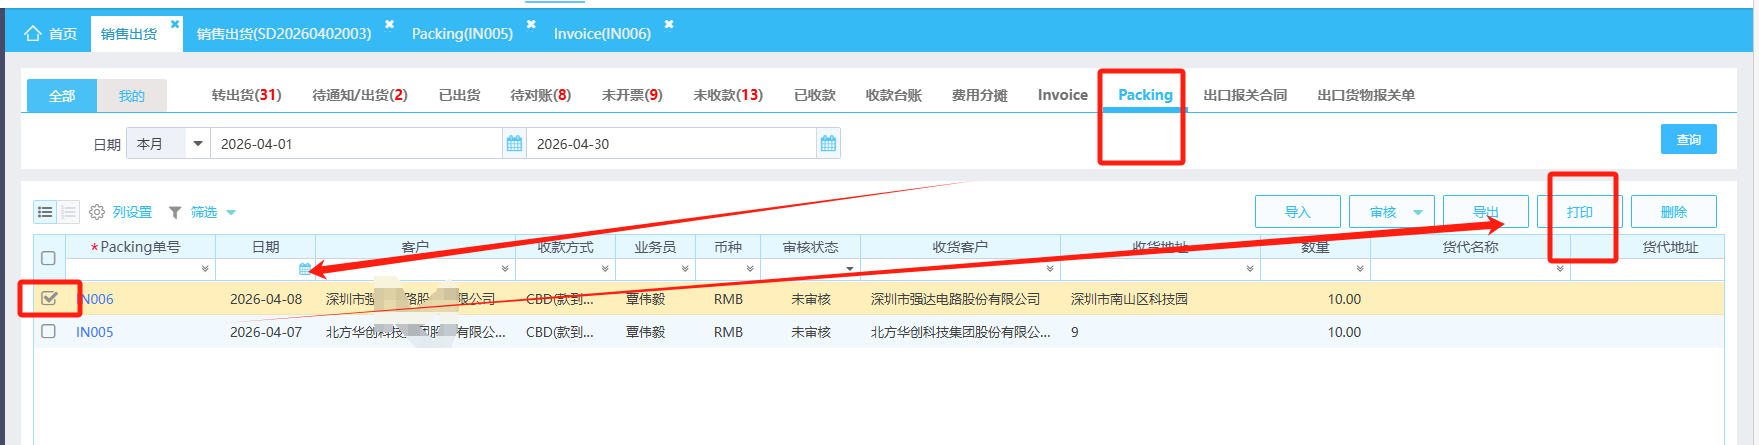This screenshot has width=1759, height=445.
Task: Click the 审核 approve button
Action: [1383, 212]
